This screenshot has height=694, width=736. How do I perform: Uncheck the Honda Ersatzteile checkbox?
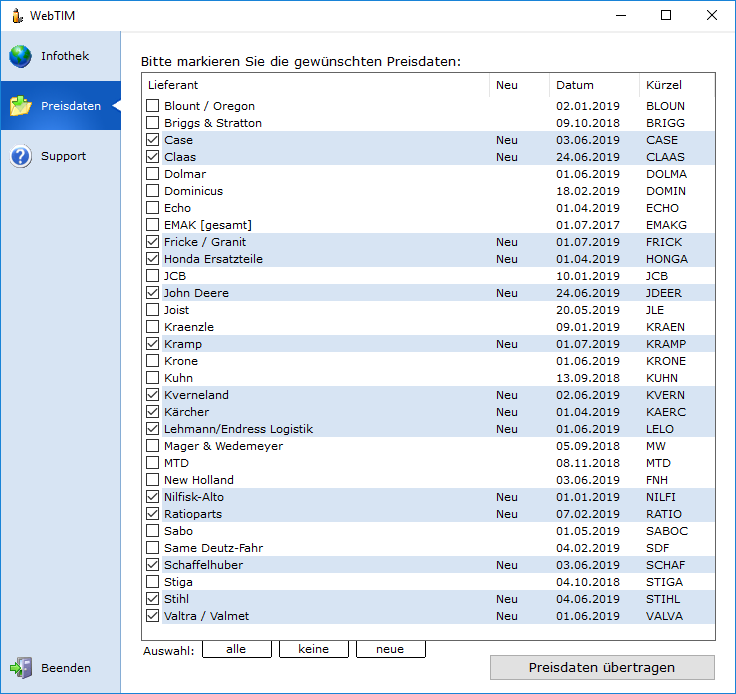click(x=153, y=259)
